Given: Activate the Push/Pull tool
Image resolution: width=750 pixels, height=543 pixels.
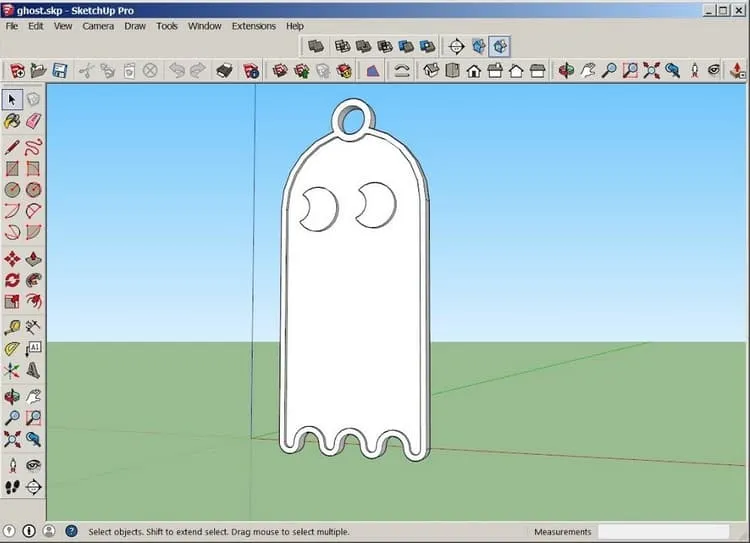Looking at the screenshot, I should tap(33, 259).
